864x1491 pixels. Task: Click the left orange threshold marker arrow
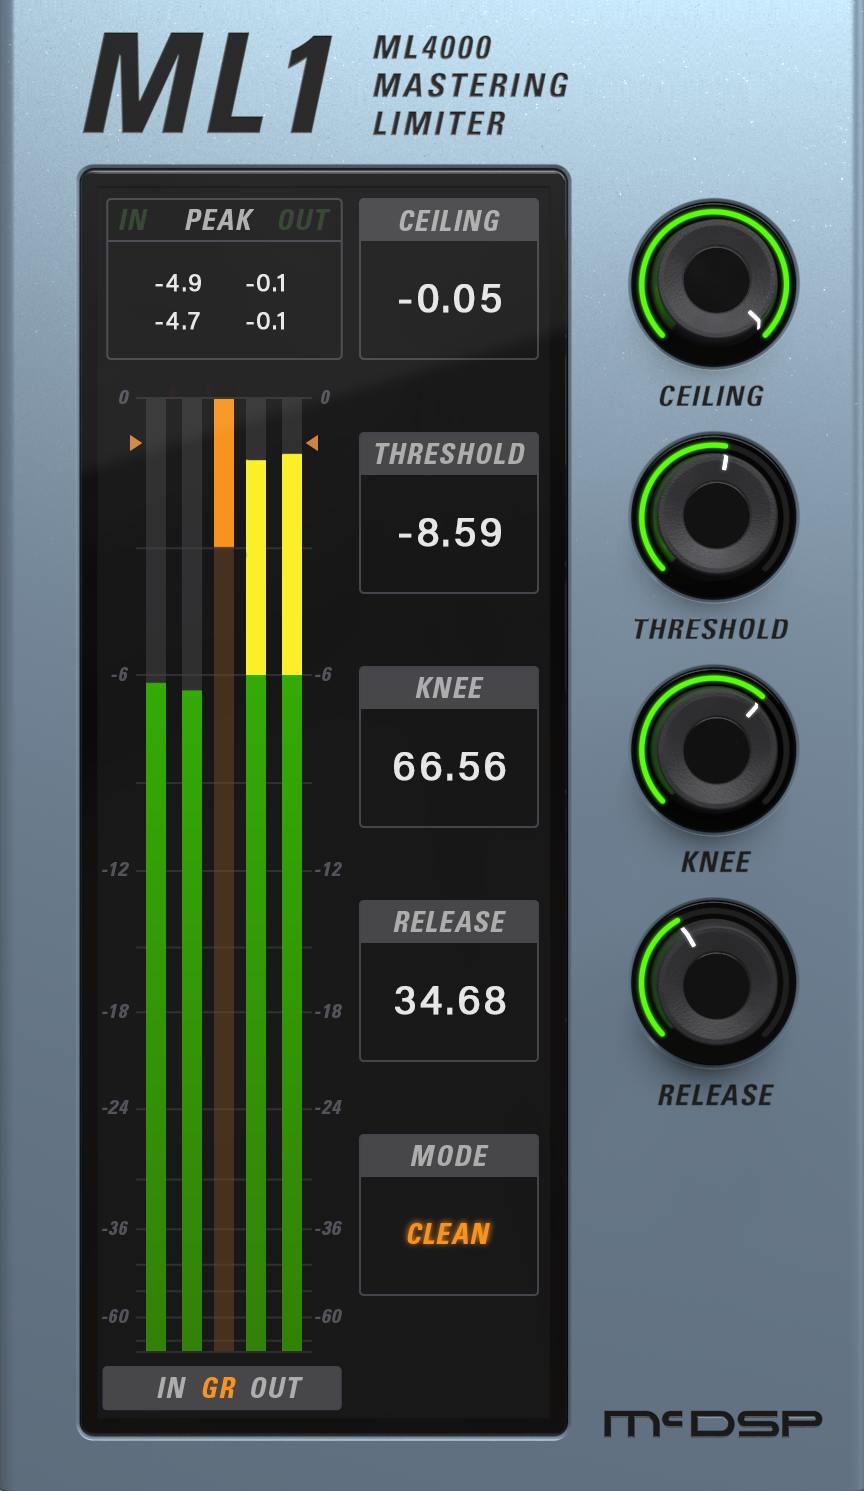136,443
